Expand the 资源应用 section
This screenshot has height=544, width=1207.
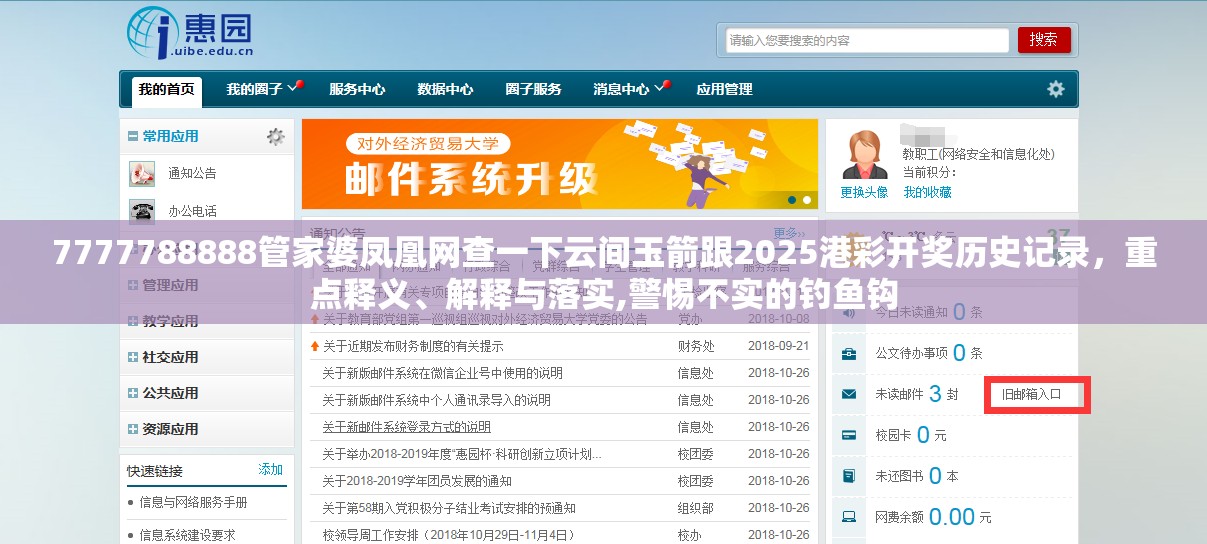[x=133, y=429]
